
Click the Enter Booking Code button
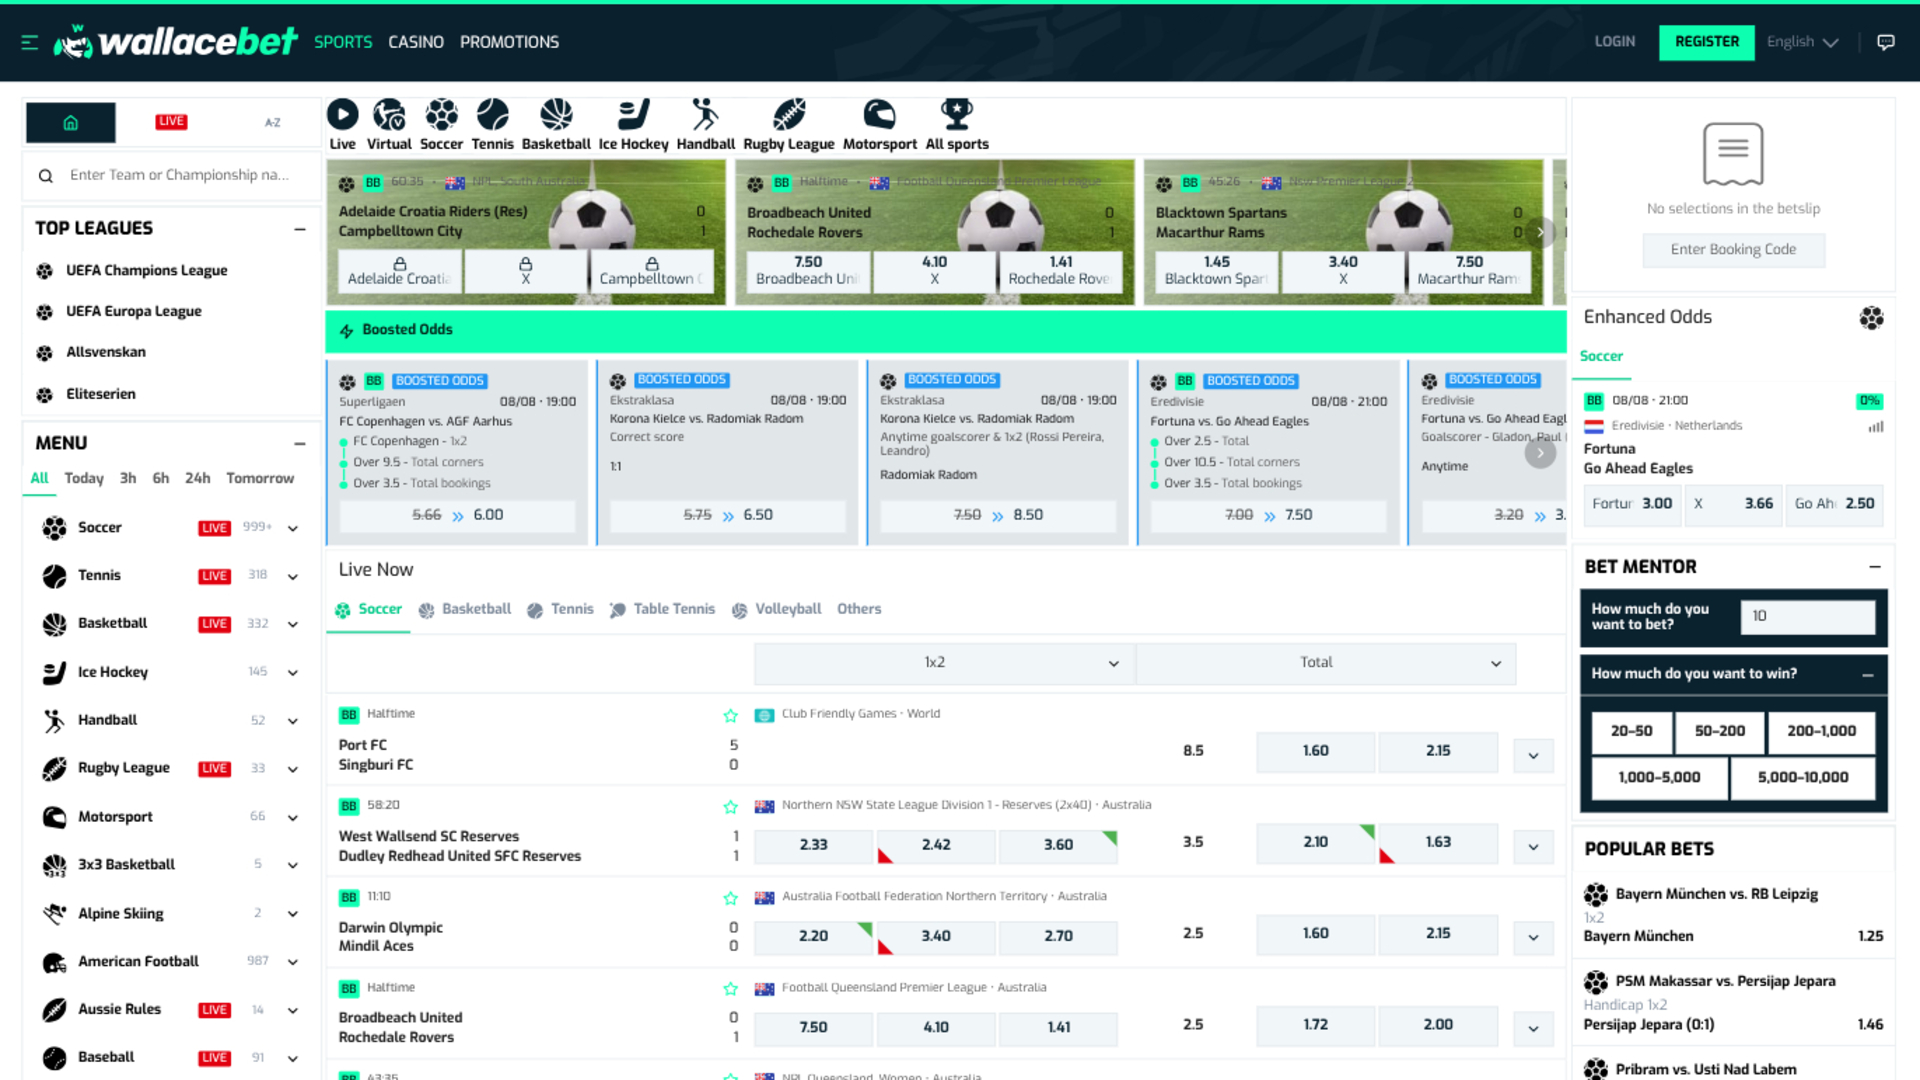click(1733, 250)
